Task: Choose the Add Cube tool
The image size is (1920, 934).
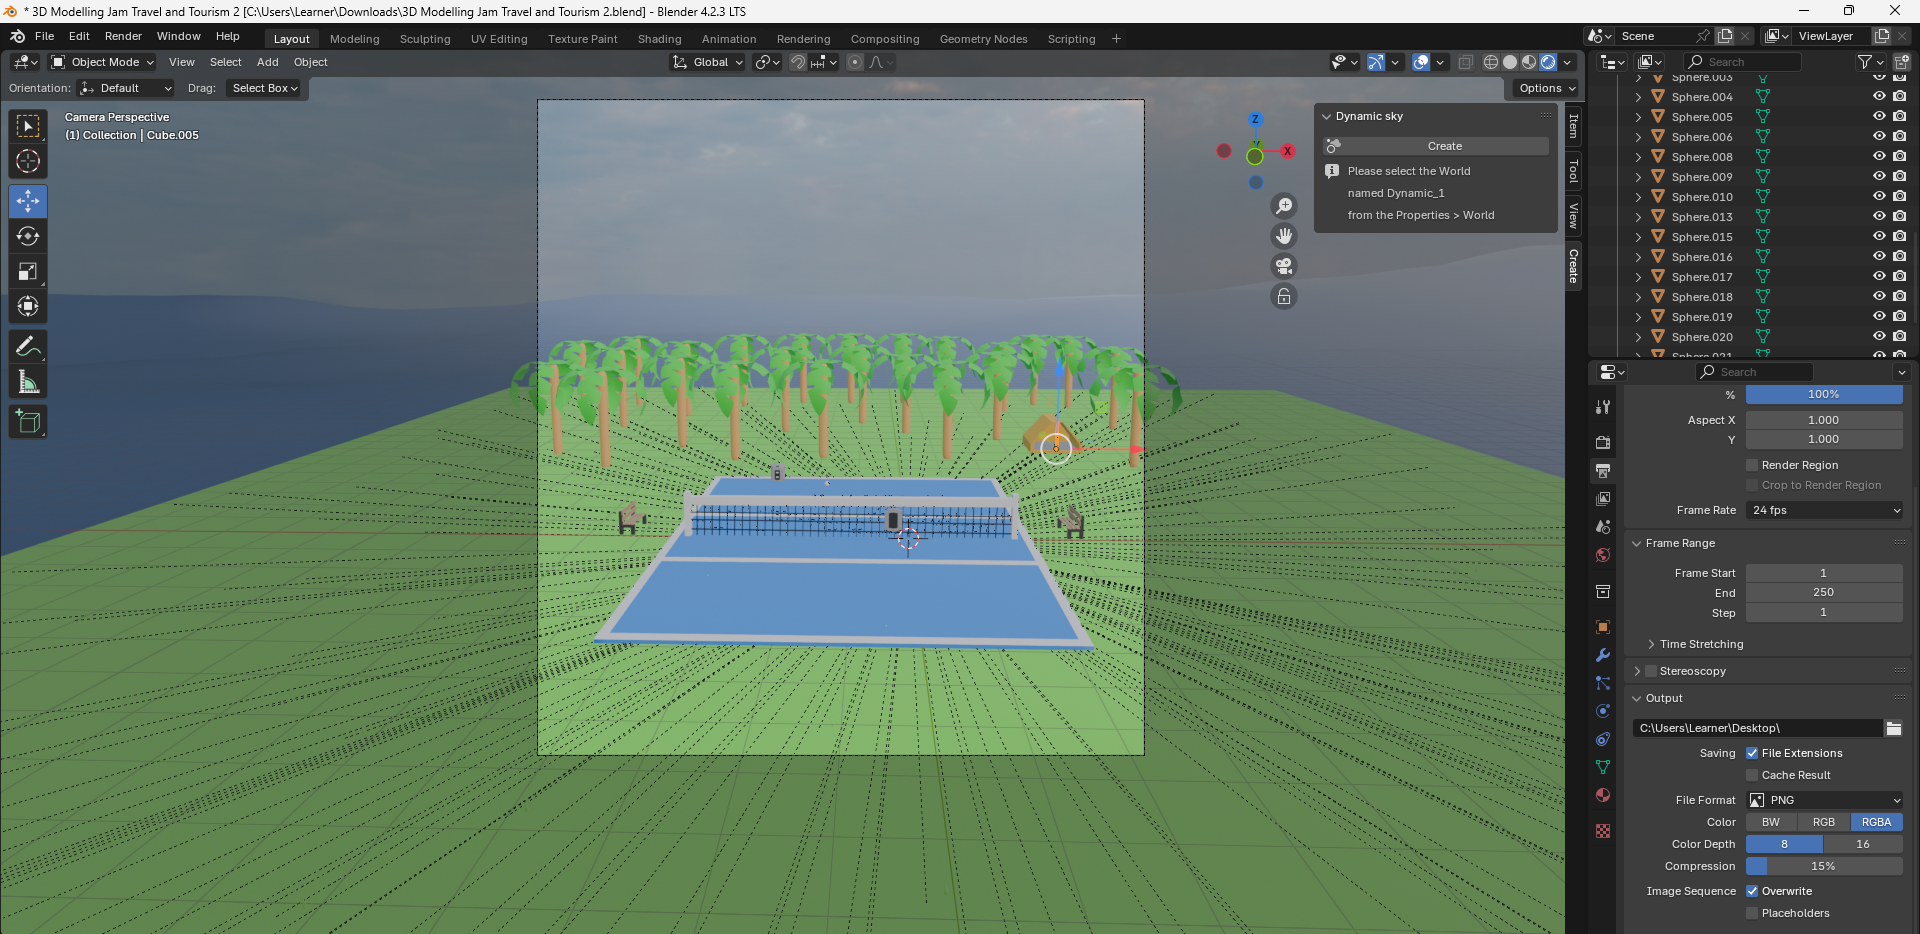Action: (28, 422)
